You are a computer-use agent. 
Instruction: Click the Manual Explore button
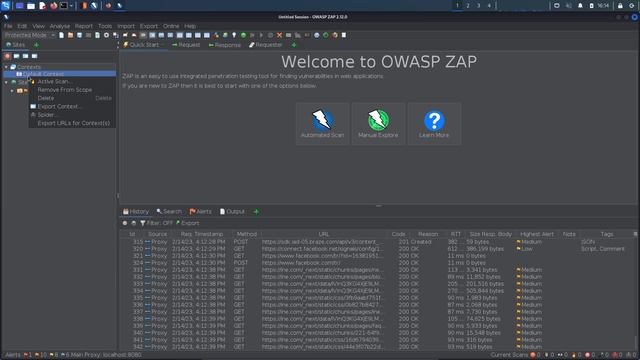378,124
